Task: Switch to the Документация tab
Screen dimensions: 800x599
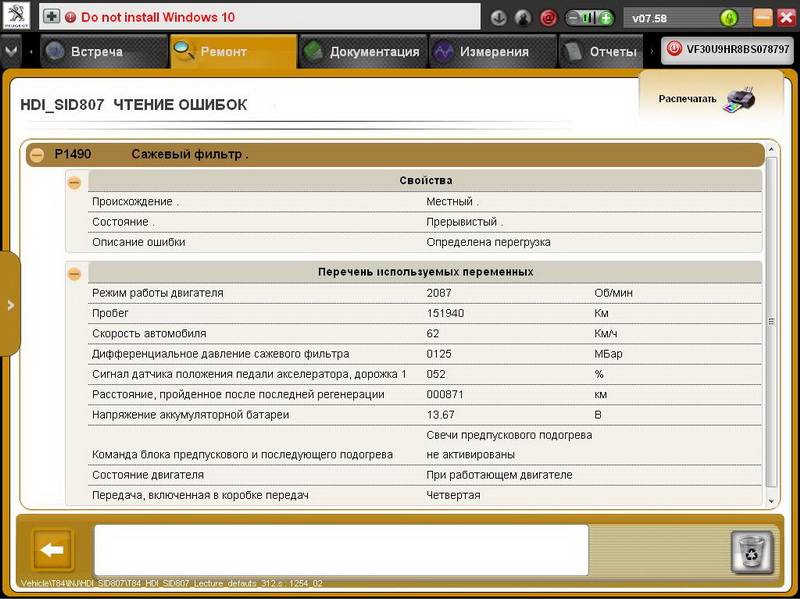Action: click(x=361, y=52)
